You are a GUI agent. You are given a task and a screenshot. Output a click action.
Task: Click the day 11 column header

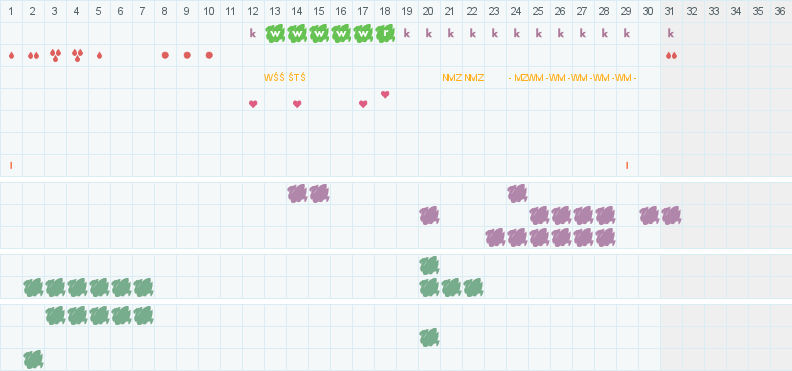[x=231, y=11]
